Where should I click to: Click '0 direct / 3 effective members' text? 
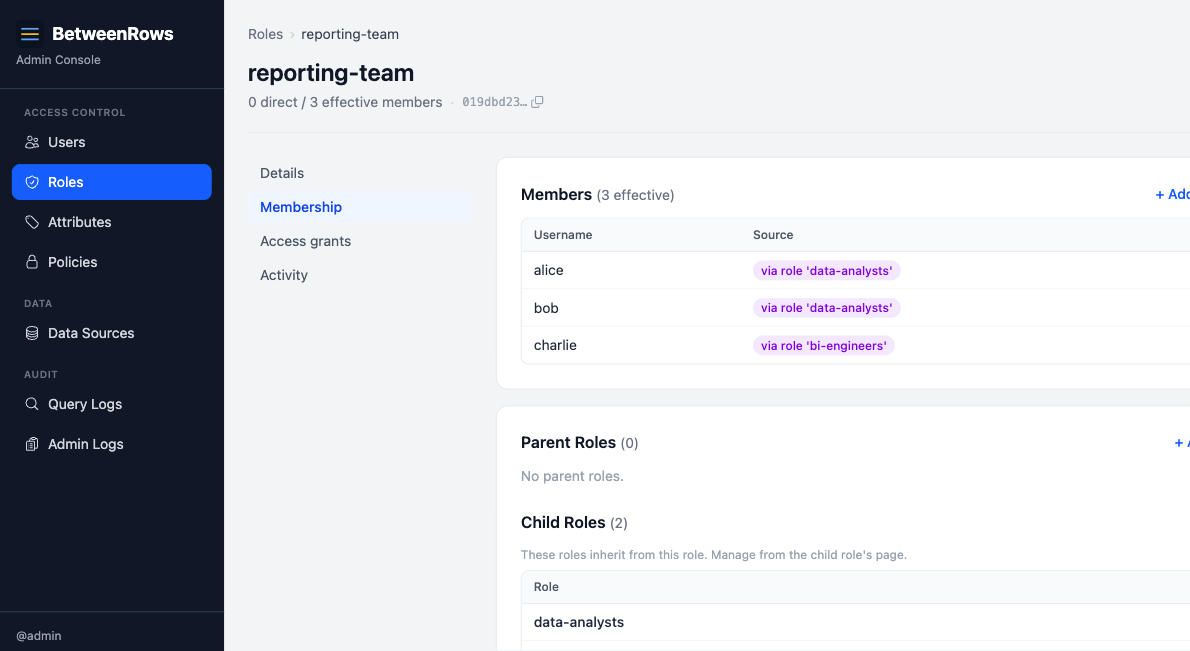point(345,102)
